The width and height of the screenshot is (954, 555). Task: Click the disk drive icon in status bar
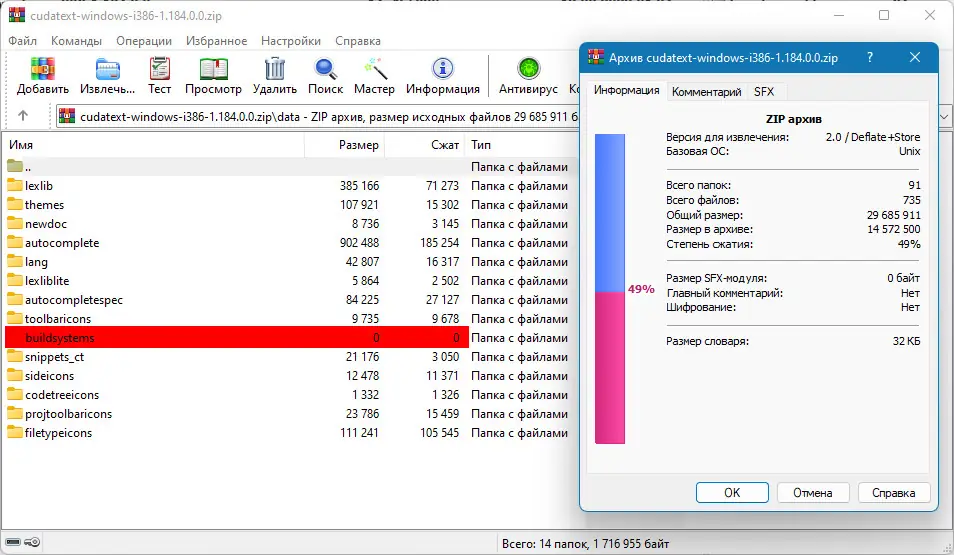pyautogui.click(x=13, y=542)
